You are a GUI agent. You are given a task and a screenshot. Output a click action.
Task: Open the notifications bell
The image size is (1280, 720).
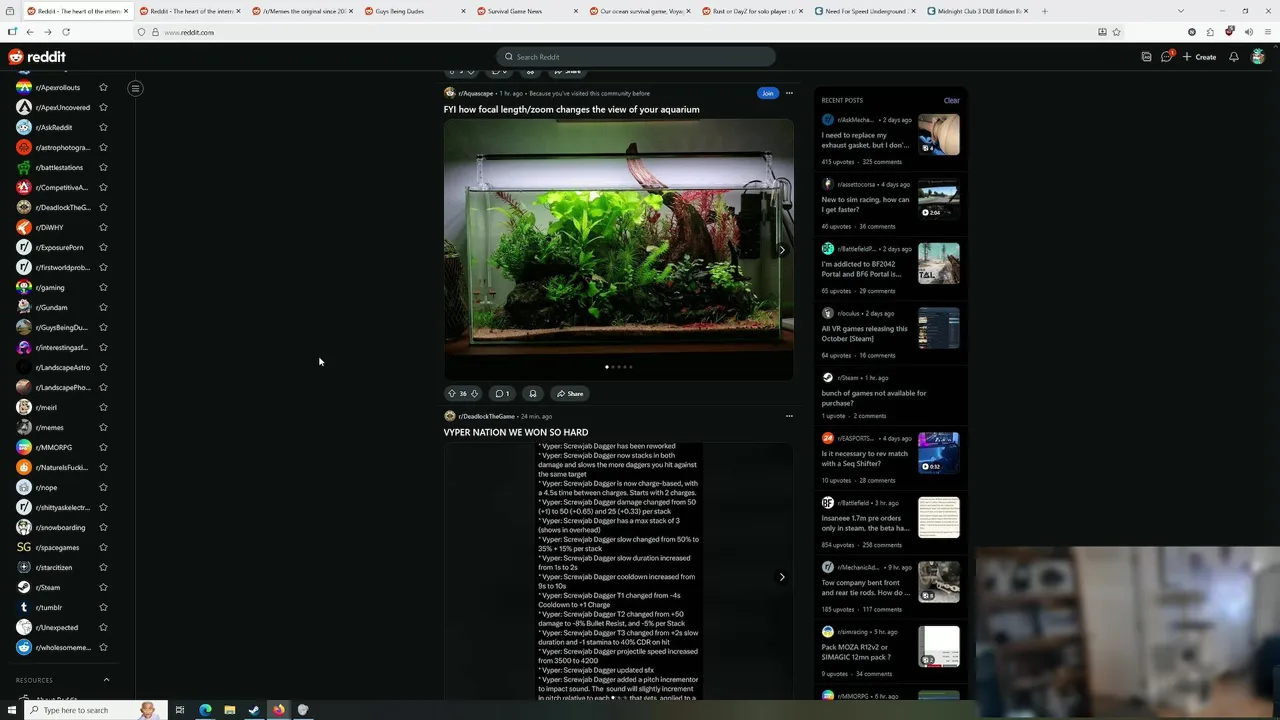pos(1234,57)
